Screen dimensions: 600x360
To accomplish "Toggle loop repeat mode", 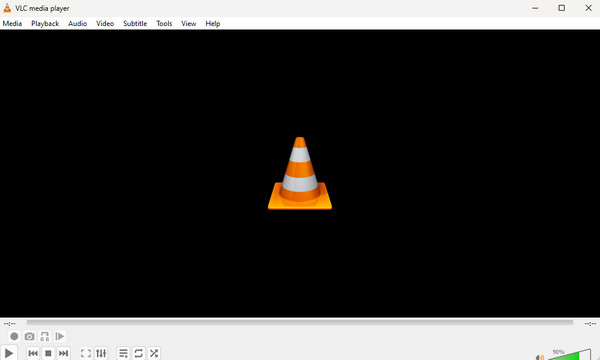I will 139,353.
